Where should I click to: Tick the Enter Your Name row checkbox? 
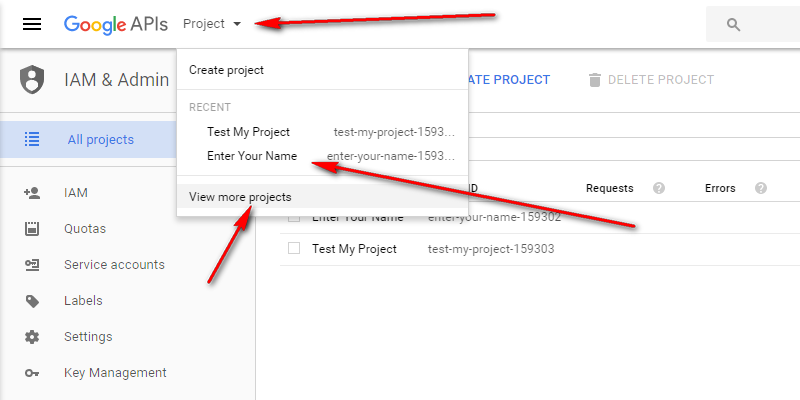point(294,217)
